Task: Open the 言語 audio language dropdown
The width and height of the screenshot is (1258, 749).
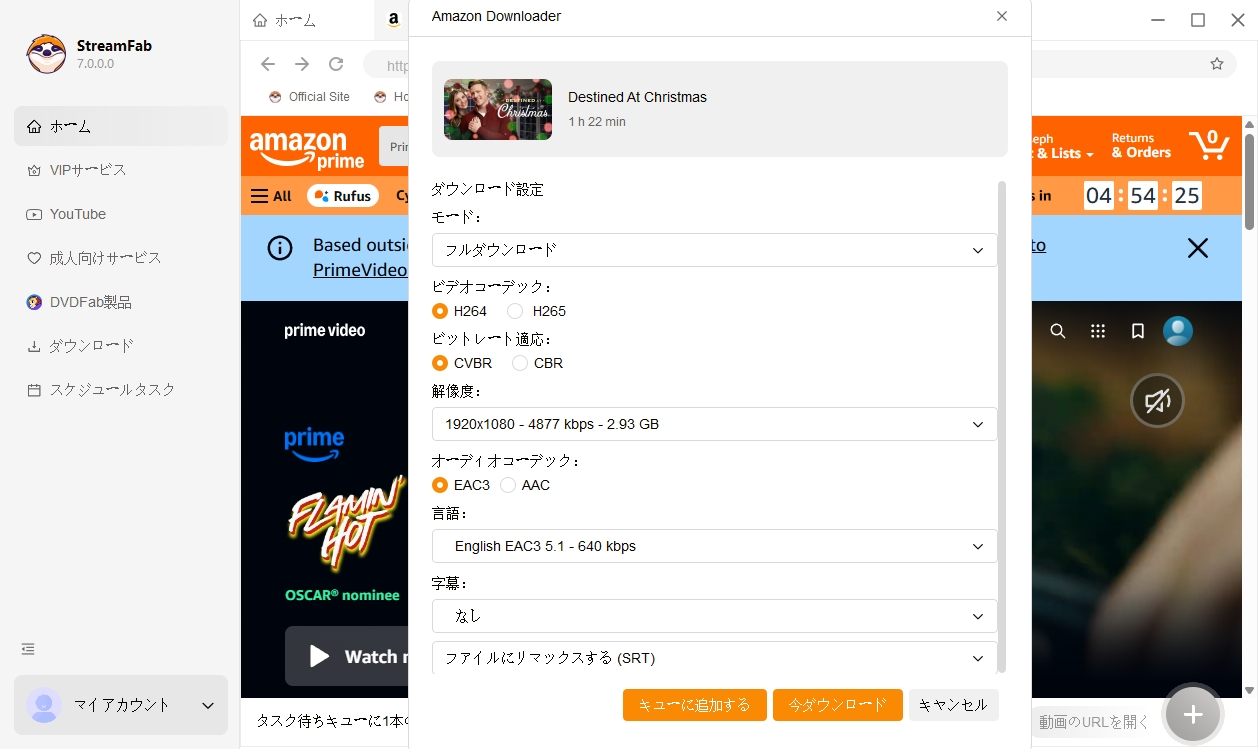Action: click(713, 546)
